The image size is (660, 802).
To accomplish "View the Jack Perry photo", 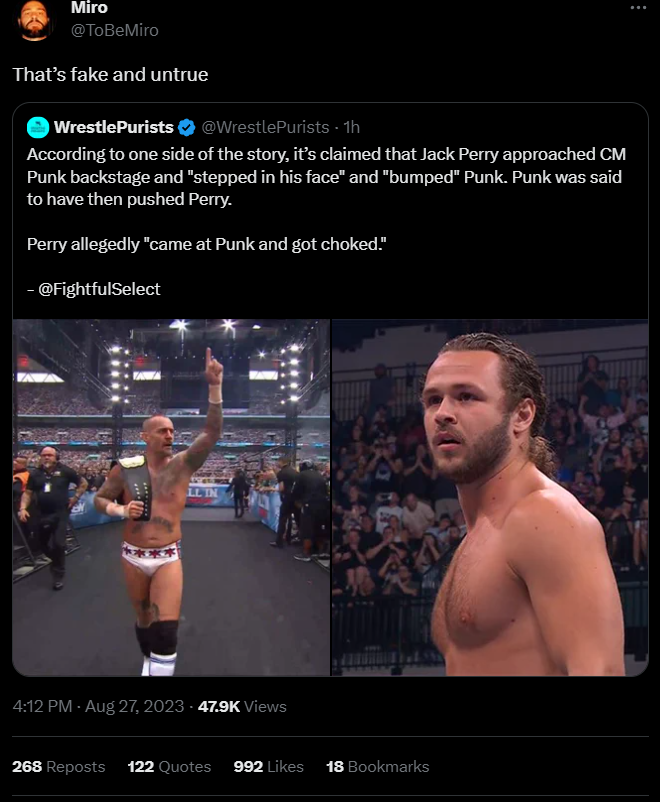I will (x=490, y=497).
